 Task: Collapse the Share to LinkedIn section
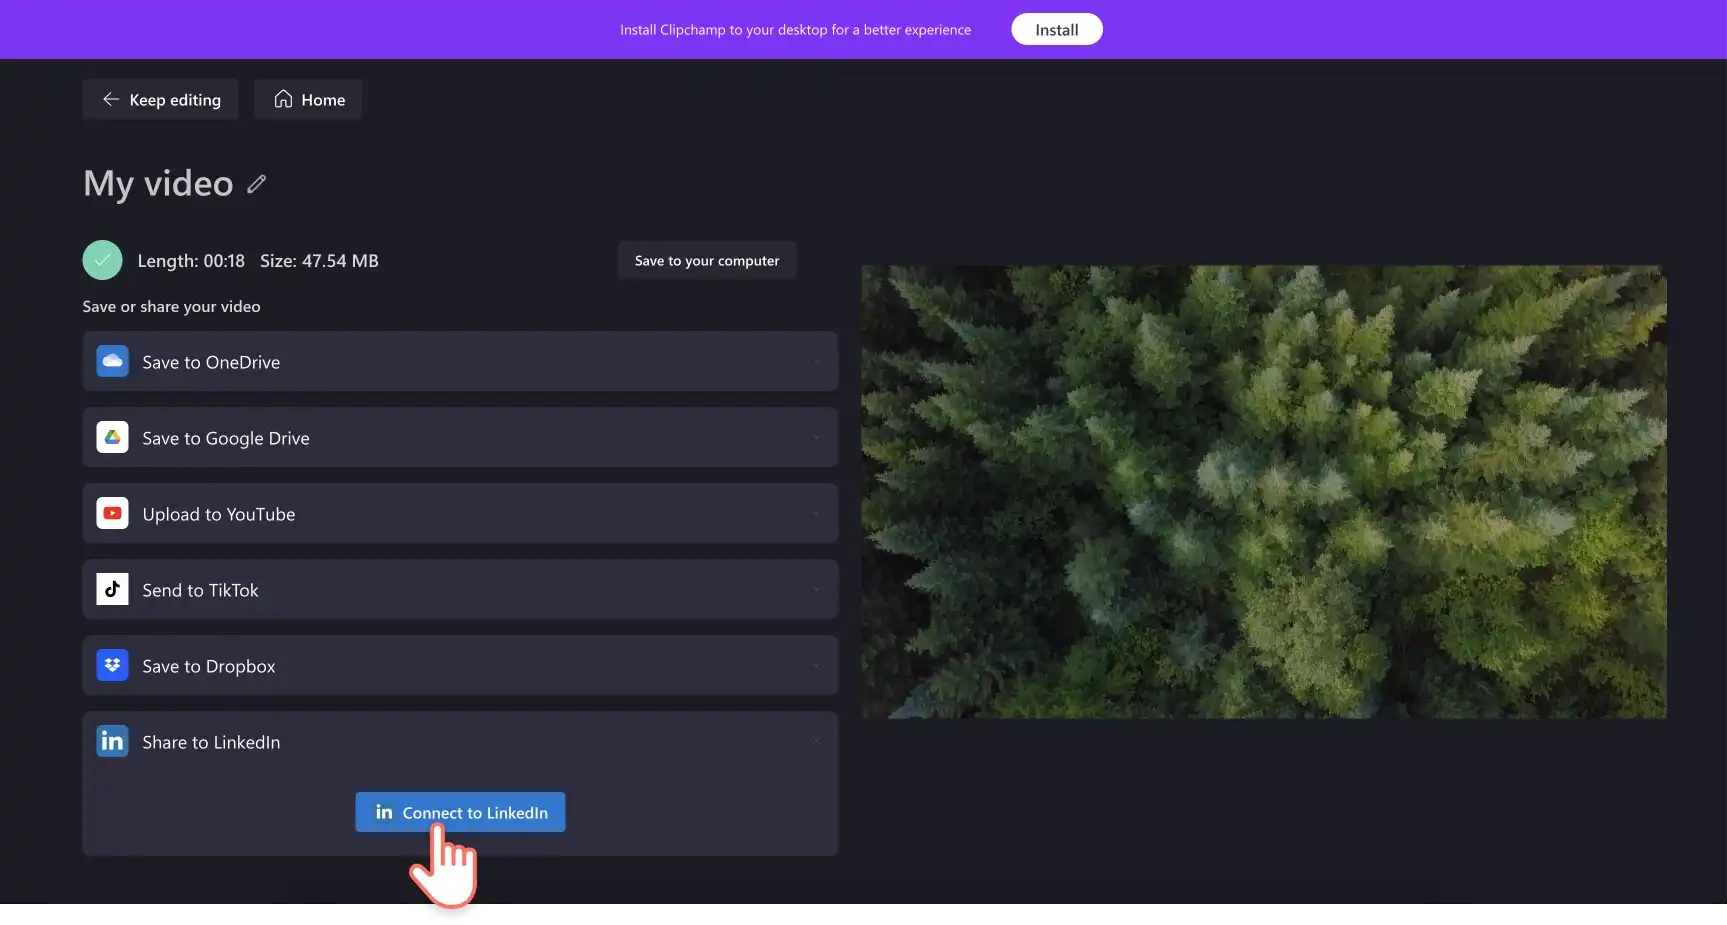click(816, 741)
